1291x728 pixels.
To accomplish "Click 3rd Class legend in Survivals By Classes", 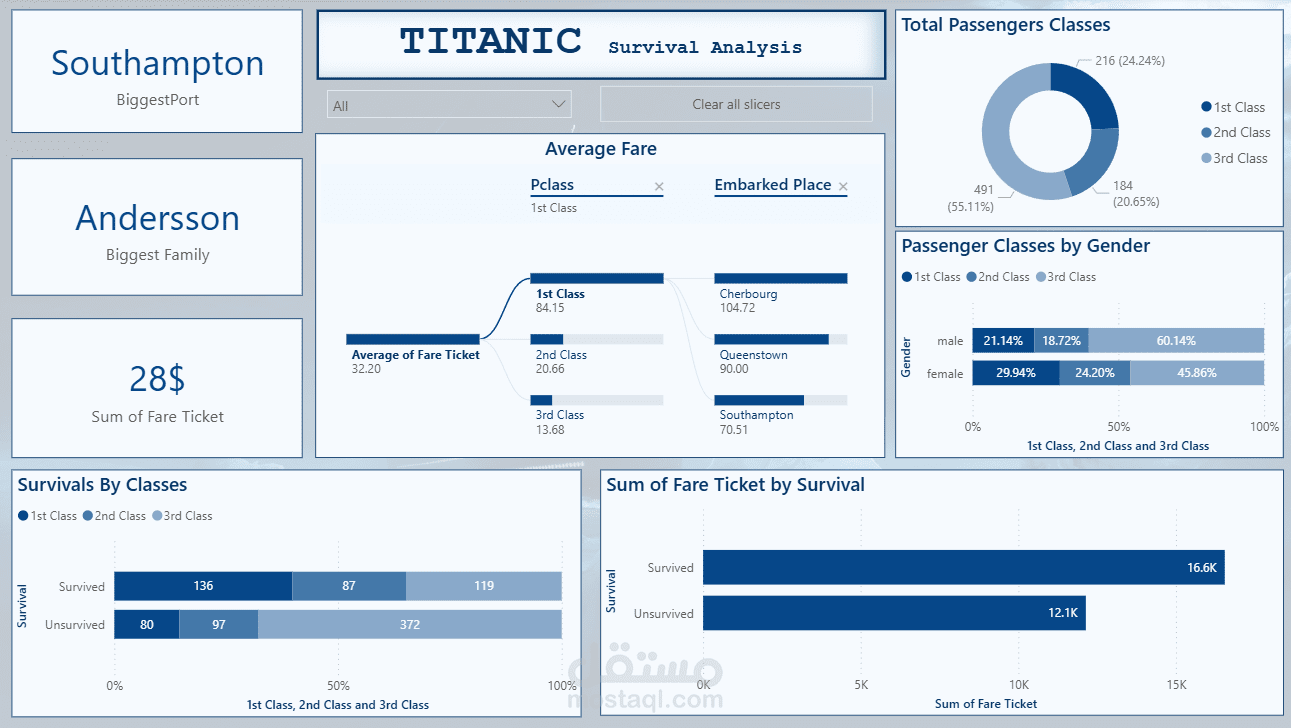I will 182,516.
